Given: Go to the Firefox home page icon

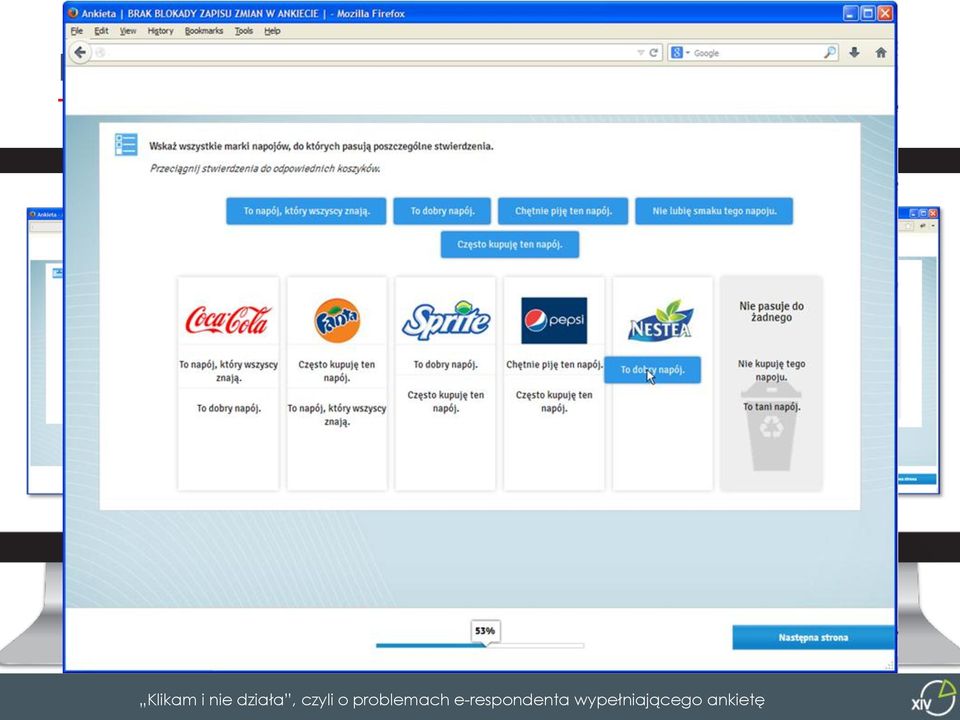Looking at the screenshot, I should click(880, 53).
